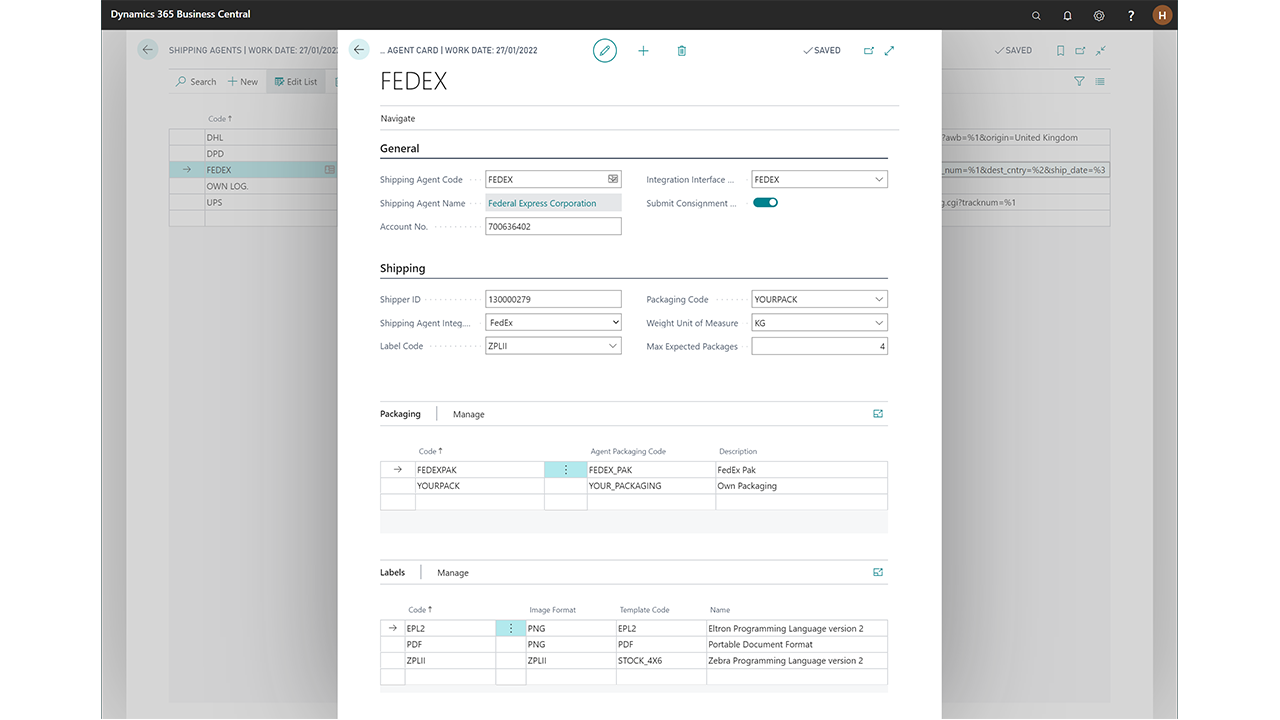Viewport: 1280px width, 720px height.
Task: Toggle the filter pane funnel icon
Action: [x=1079, y=81]
